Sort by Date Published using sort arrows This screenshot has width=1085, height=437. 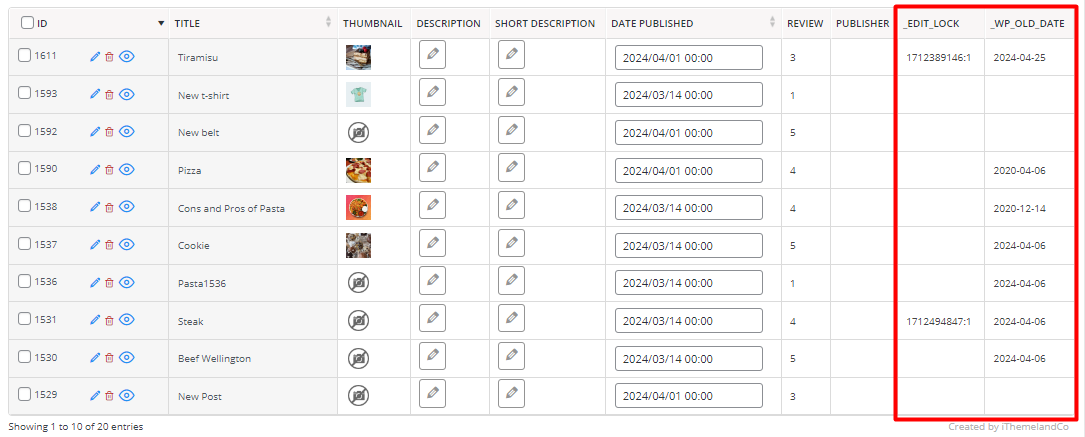(772, 23)
